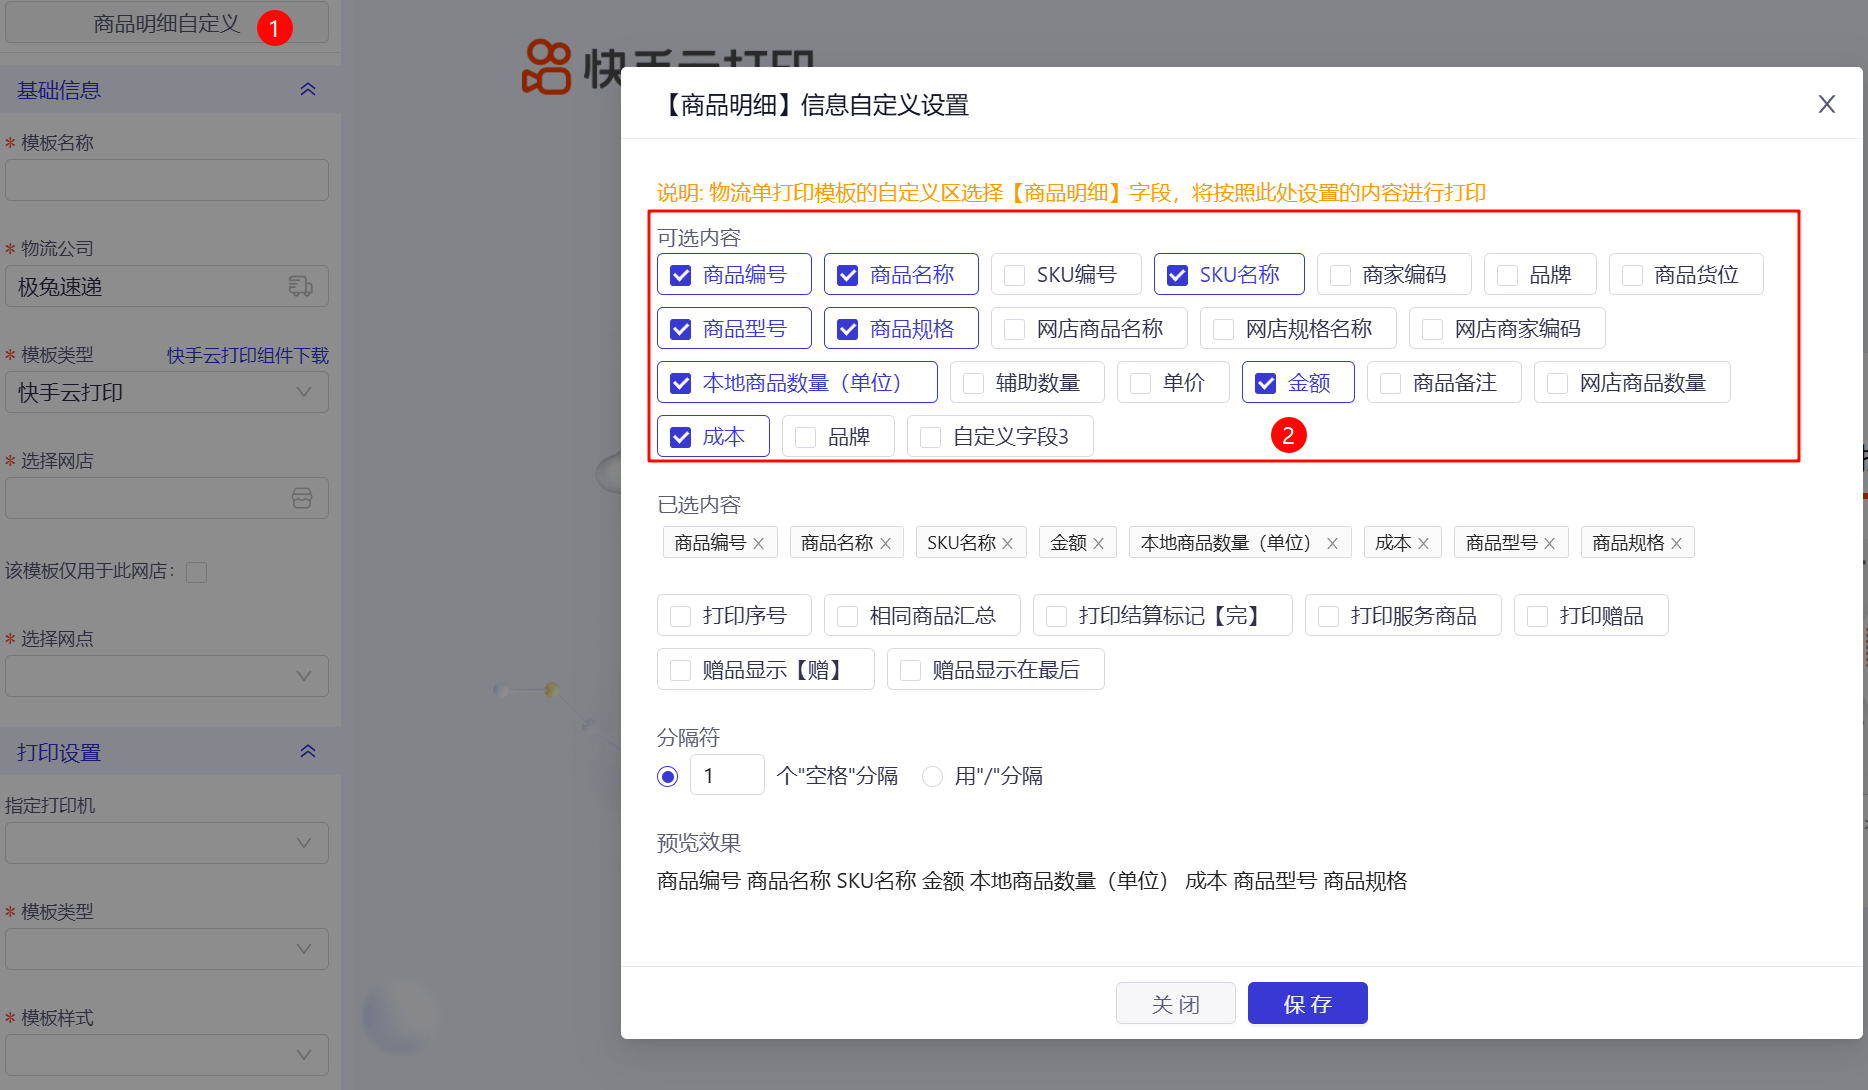The image size is (1868, 1090).
Task: Check the 商品备注 option
Action: pyautogui.click(x=1391, y=383)
